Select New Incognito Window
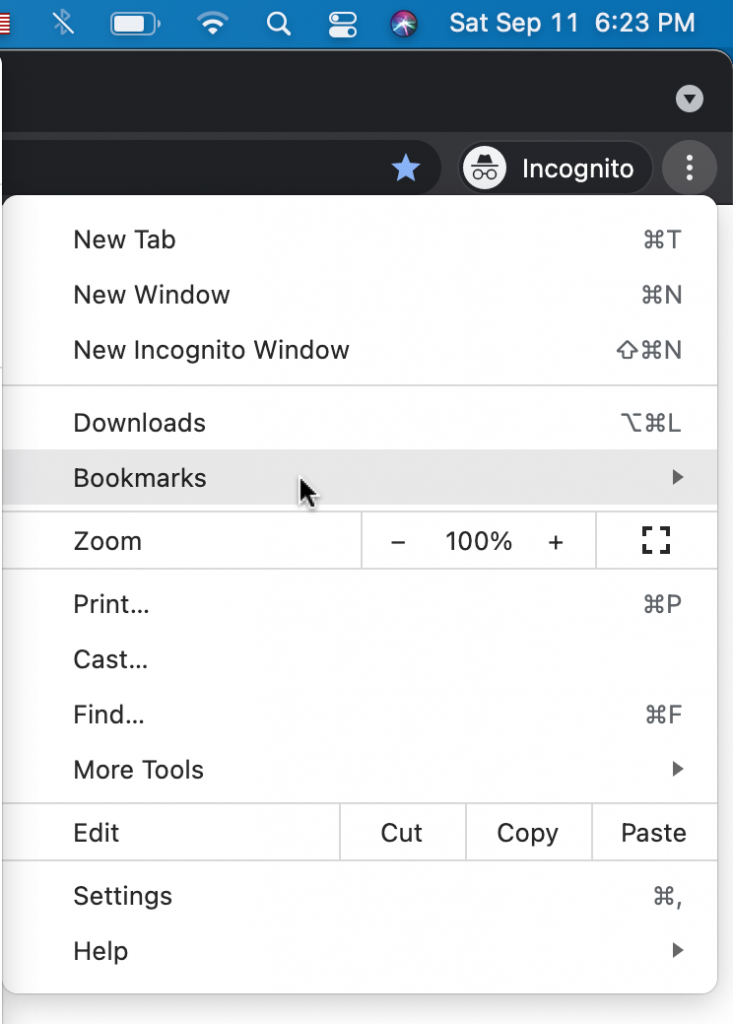 [211, 350]
